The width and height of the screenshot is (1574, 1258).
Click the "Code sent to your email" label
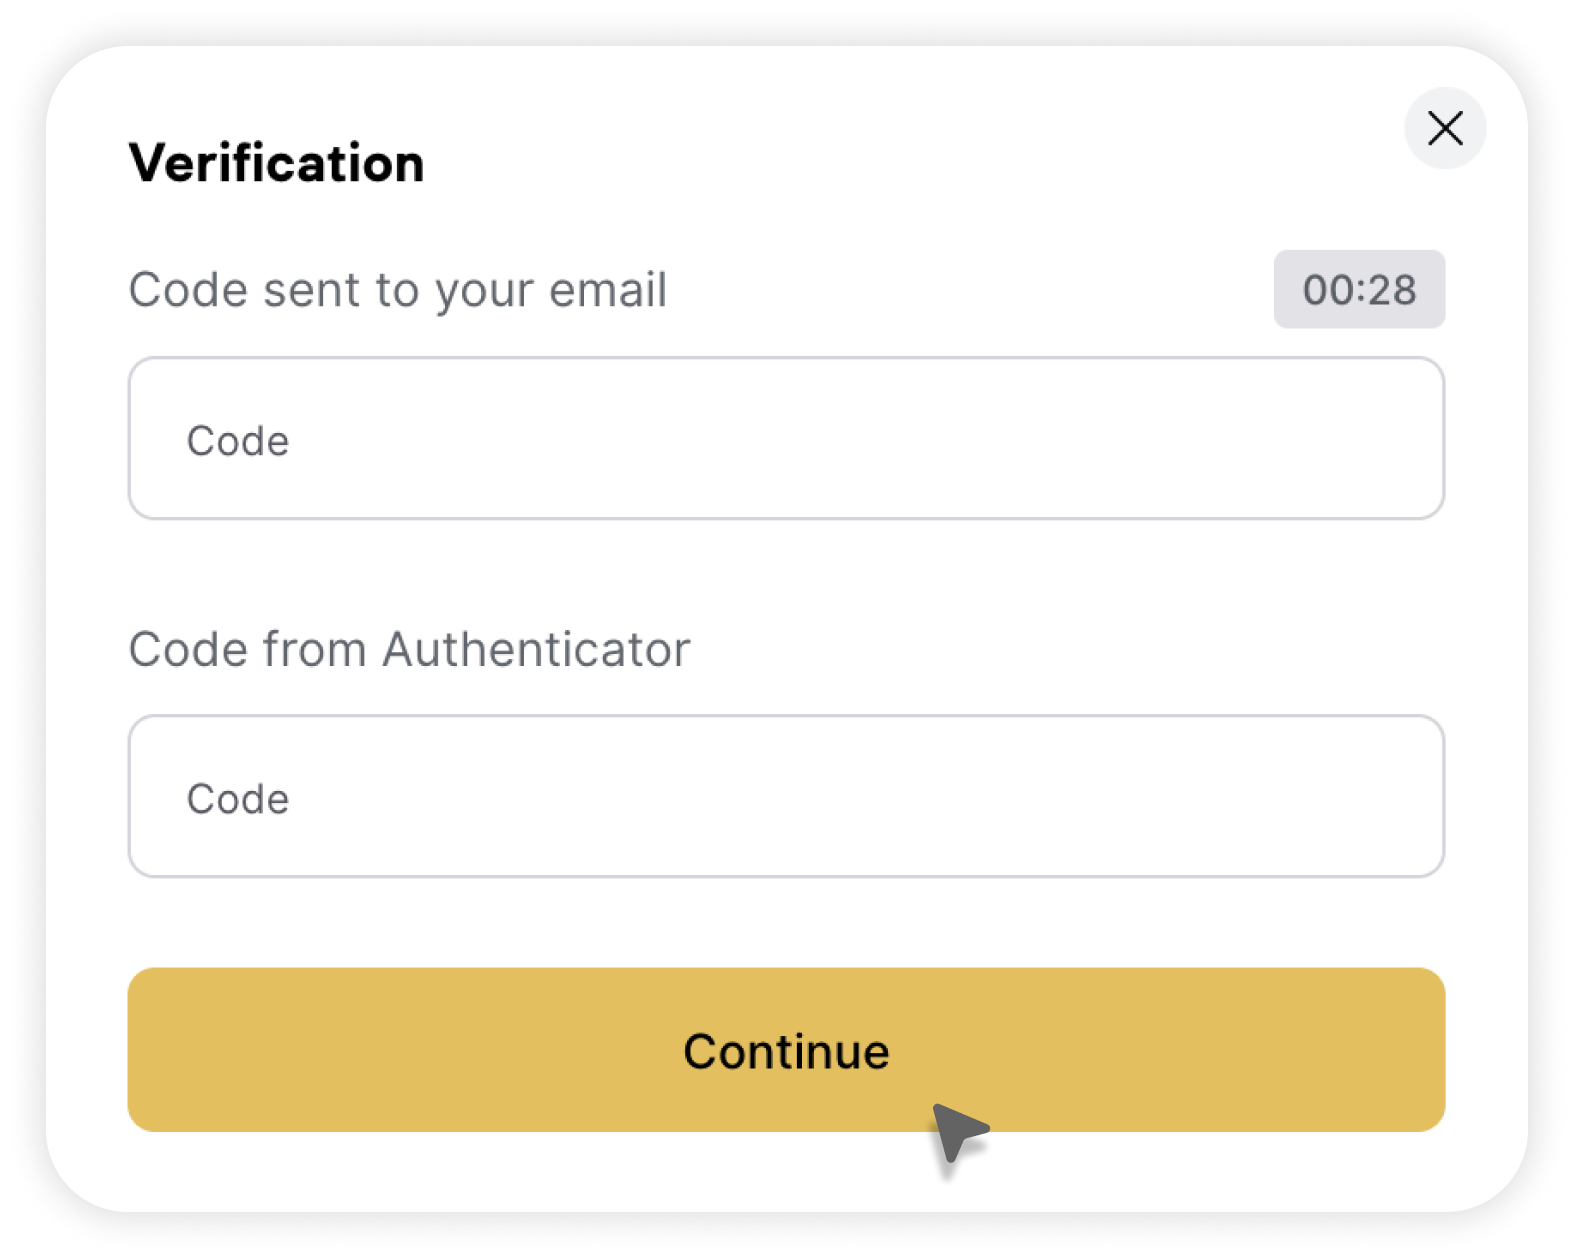click(x=397, y=290)
